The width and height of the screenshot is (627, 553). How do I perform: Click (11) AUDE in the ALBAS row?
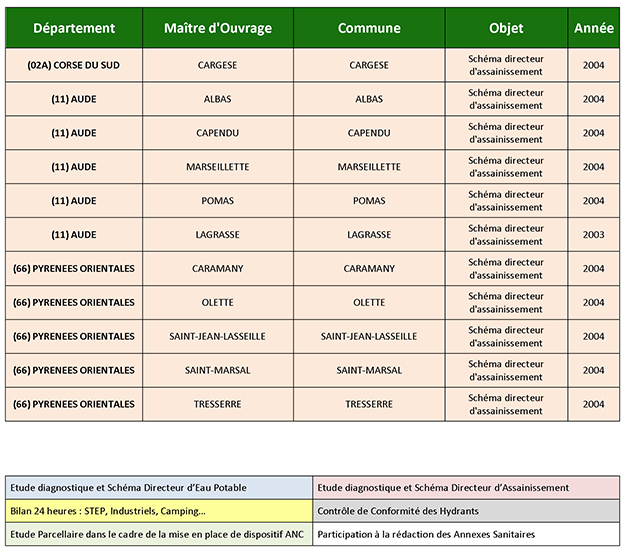[x=74, y=99]
